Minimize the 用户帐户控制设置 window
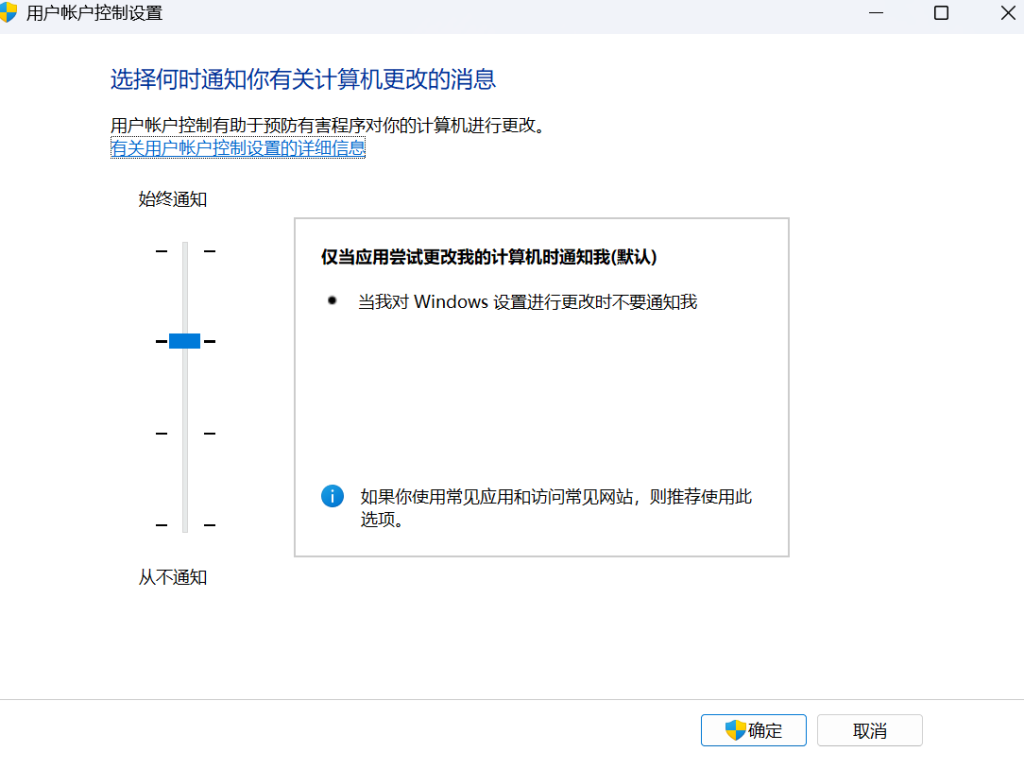The image size is (1024, 769). [x=876, y=13]
